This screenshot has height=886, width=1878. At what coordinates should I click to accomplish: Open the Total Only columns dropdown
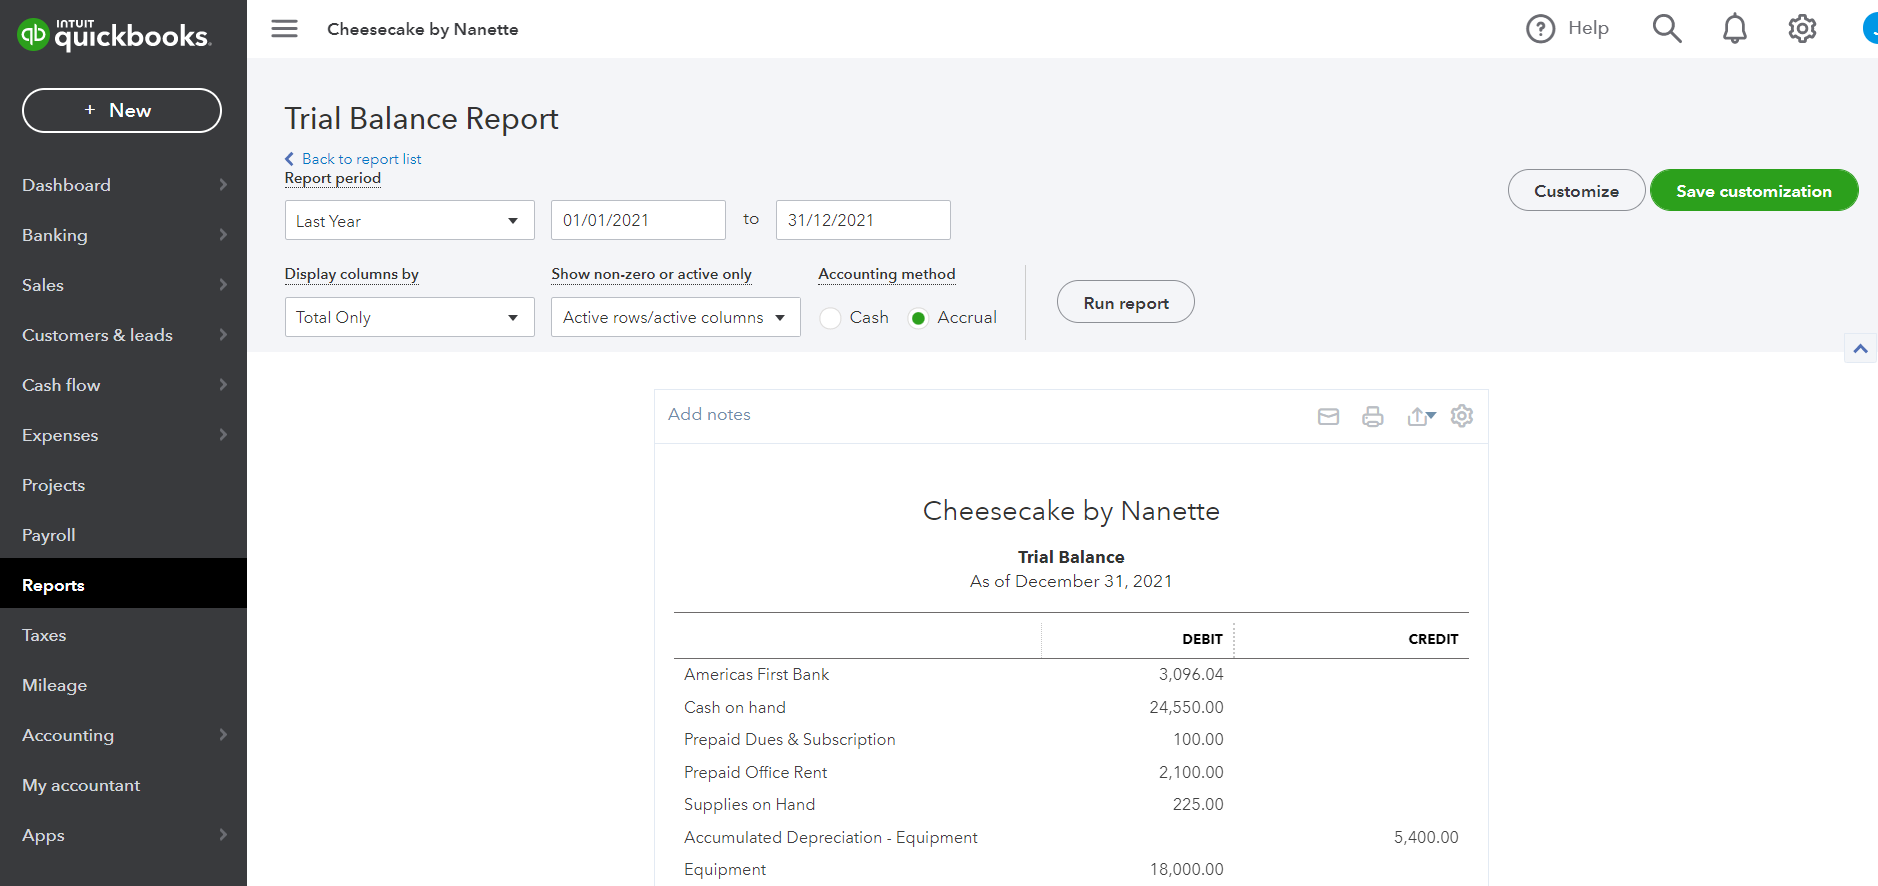(x=410, y=317)
